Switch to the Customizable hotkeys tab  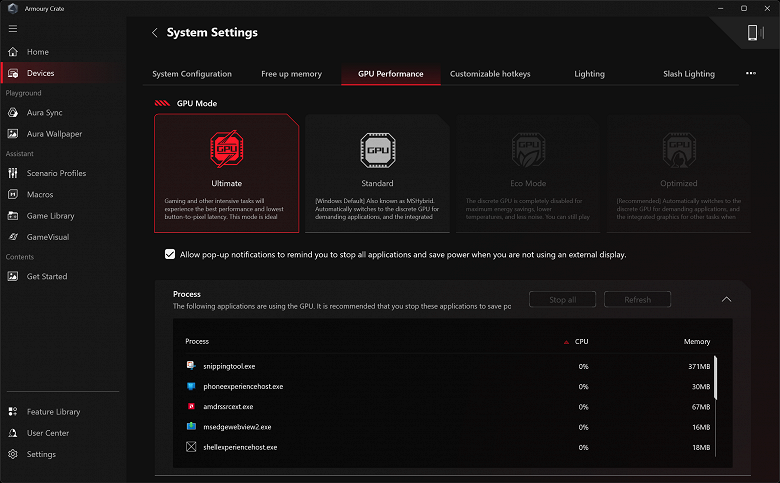point(490,74)
